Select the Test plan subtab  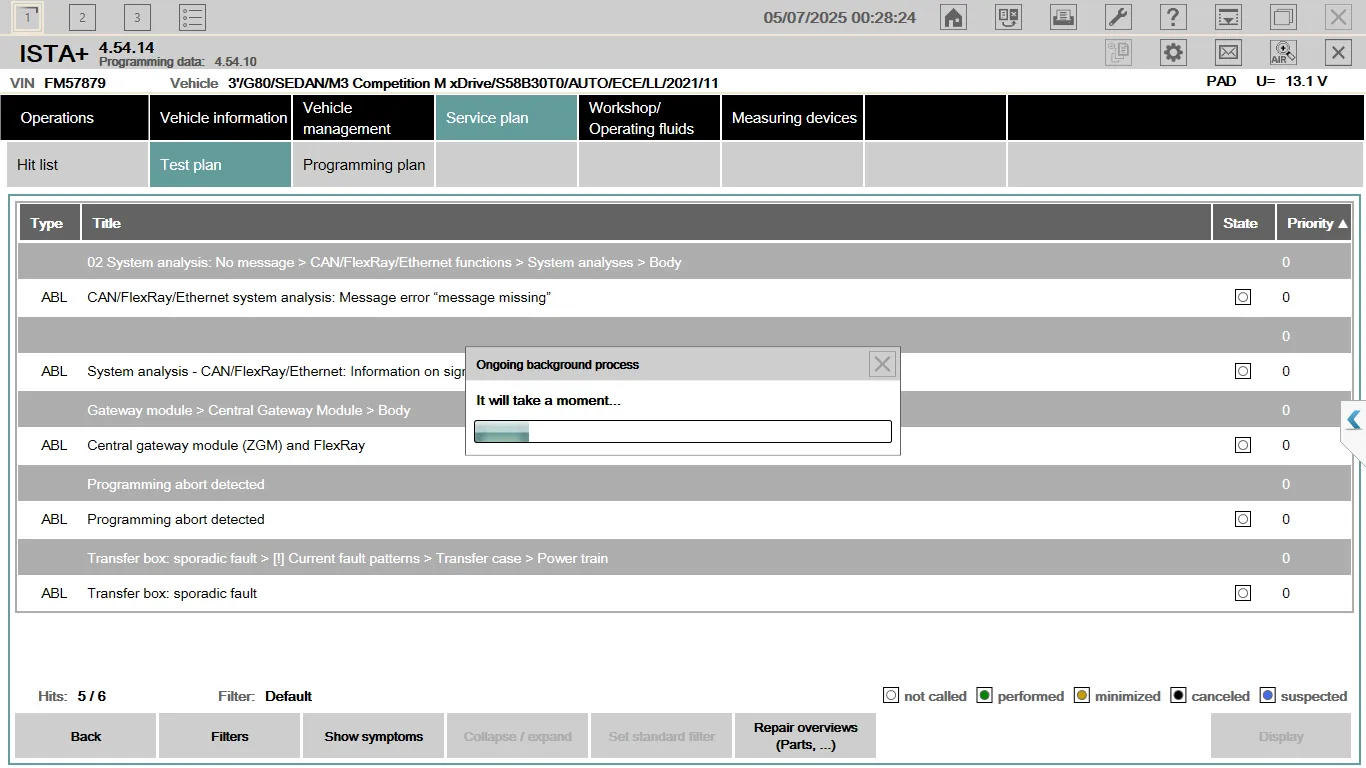click(x=220, y=165)
